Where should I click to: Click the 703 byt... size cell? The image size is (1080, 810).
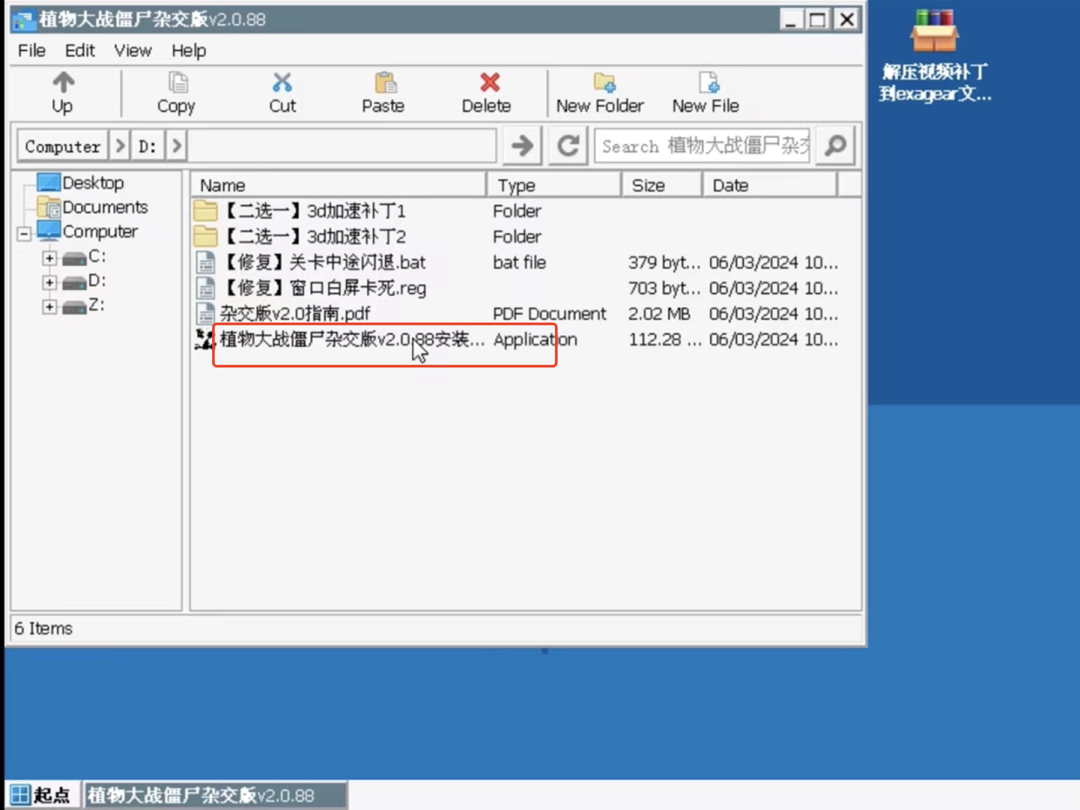(x=664, y=288)
